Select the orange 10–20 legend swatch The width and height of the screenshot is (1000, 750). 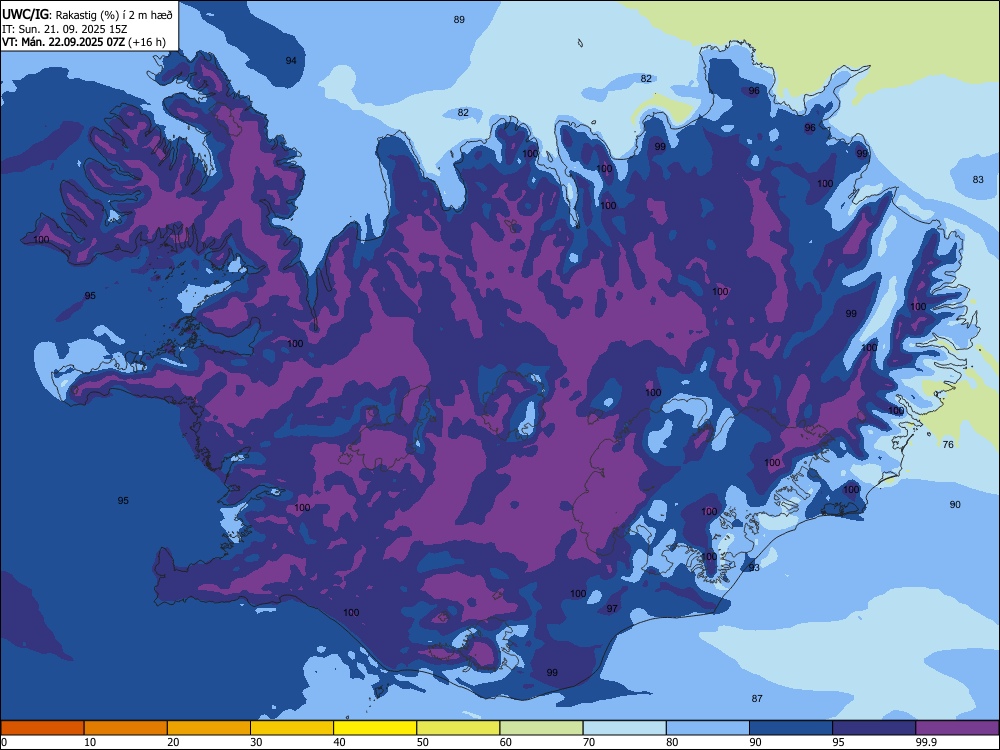[126, 728]
